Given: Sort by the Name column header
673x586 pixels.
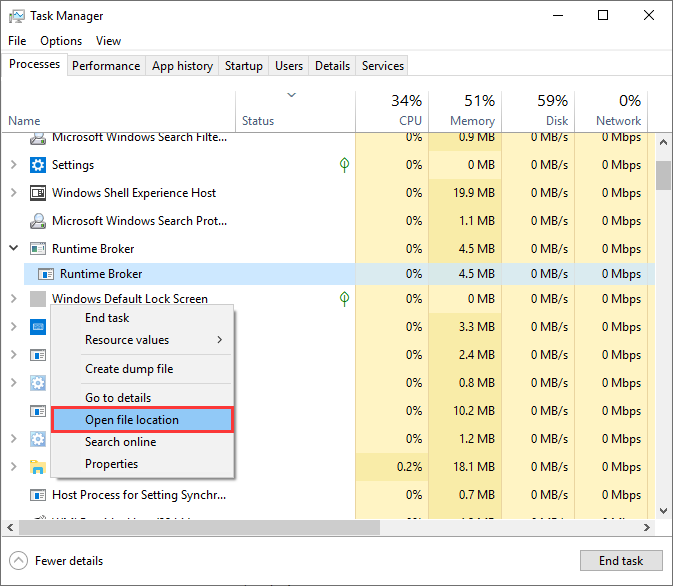Looking at the screenshot, I should tap(118, 111).
